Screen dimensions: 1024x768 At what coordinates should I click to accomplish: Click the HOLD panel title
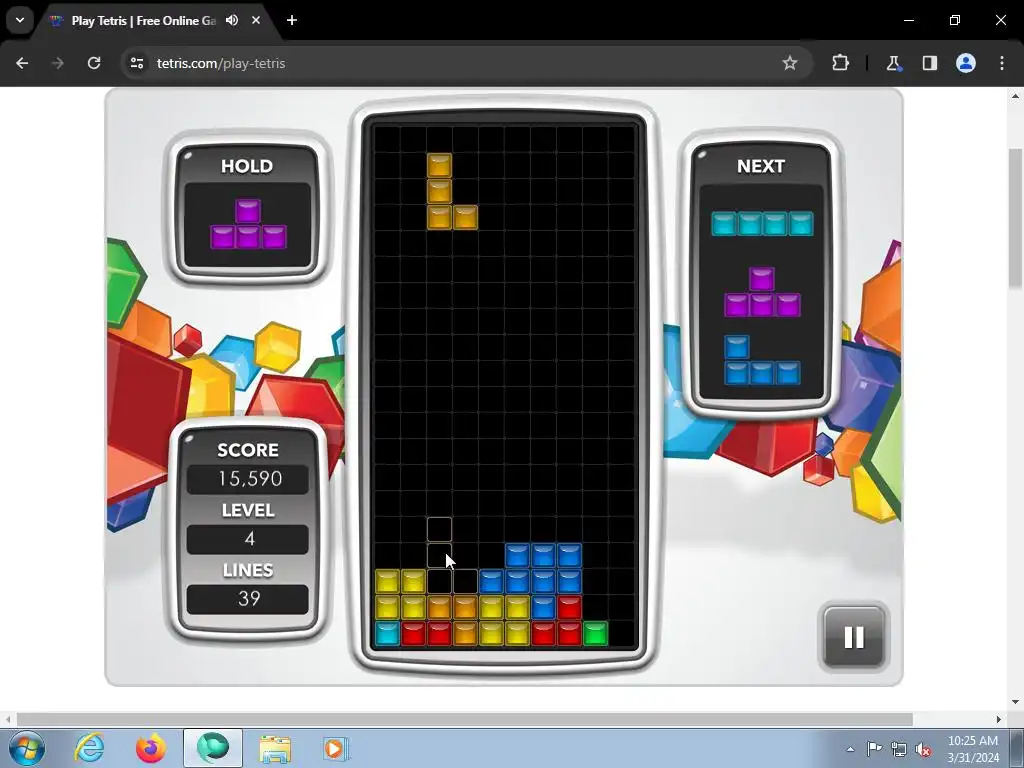247,166
